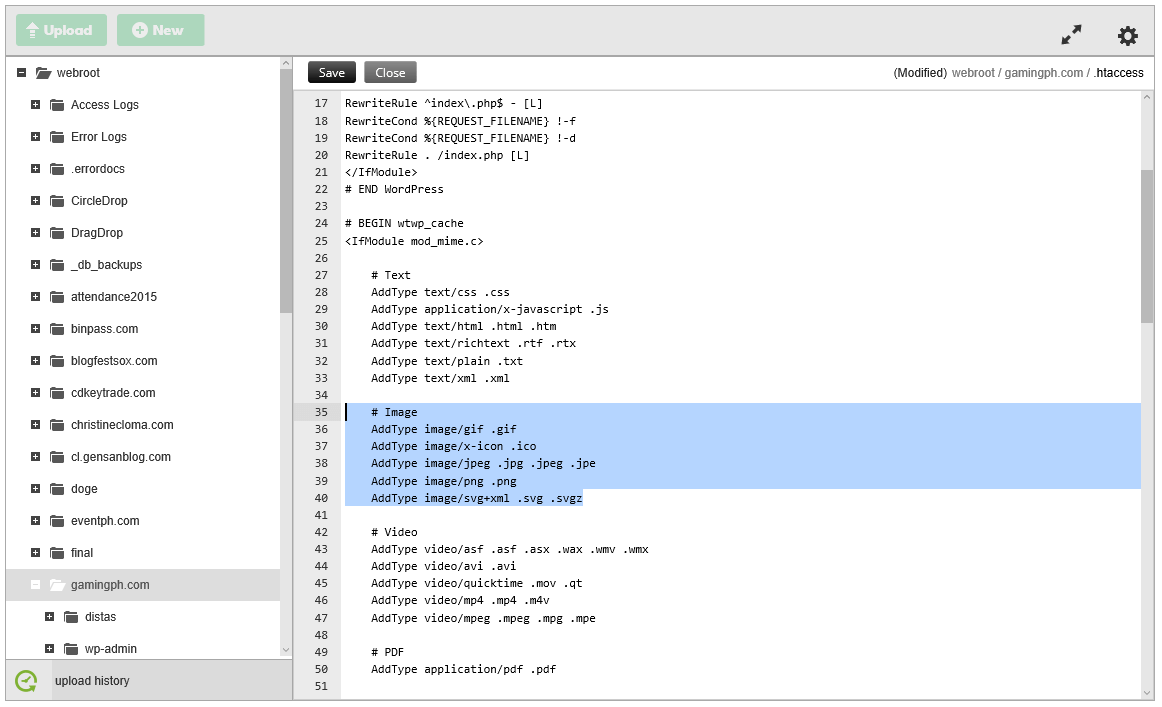
Task: Click the christinecloma.com folder icon
Action: 57,425
